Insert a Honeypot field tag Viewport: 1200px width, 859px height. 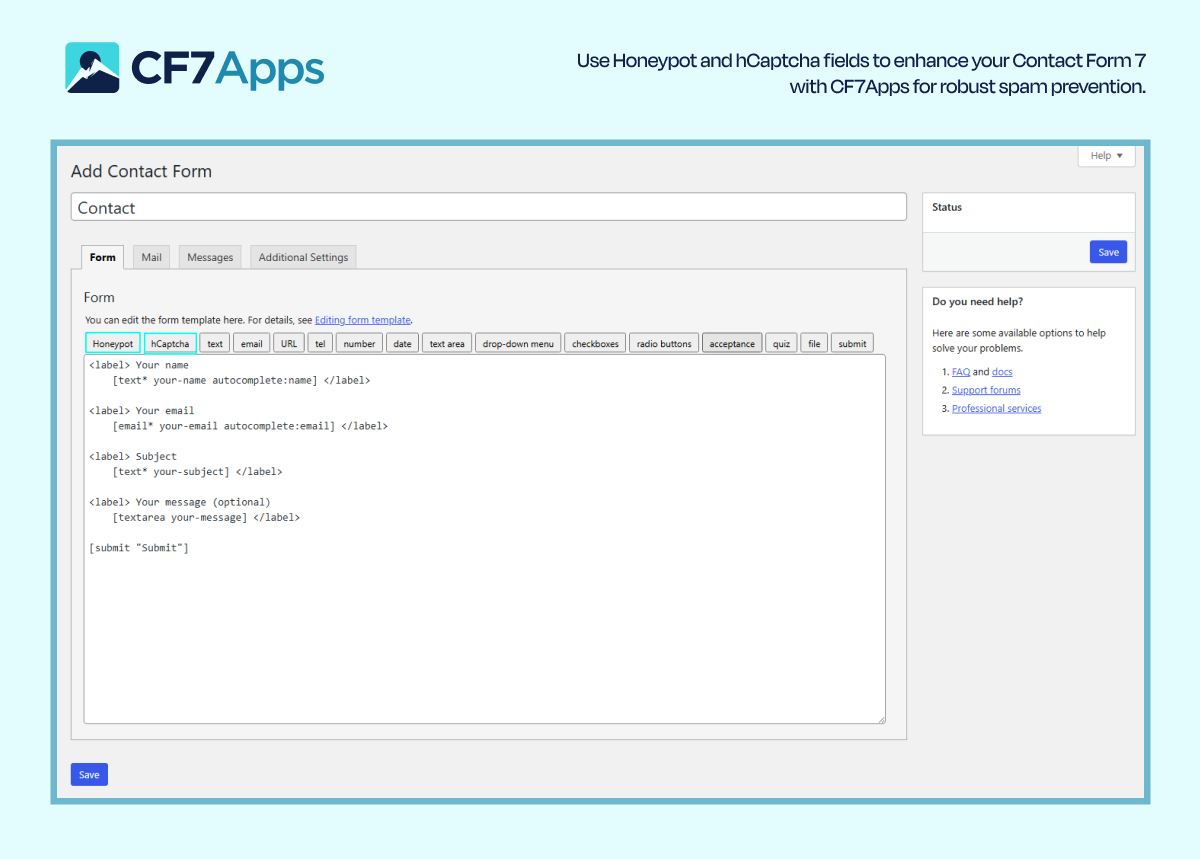113,344
